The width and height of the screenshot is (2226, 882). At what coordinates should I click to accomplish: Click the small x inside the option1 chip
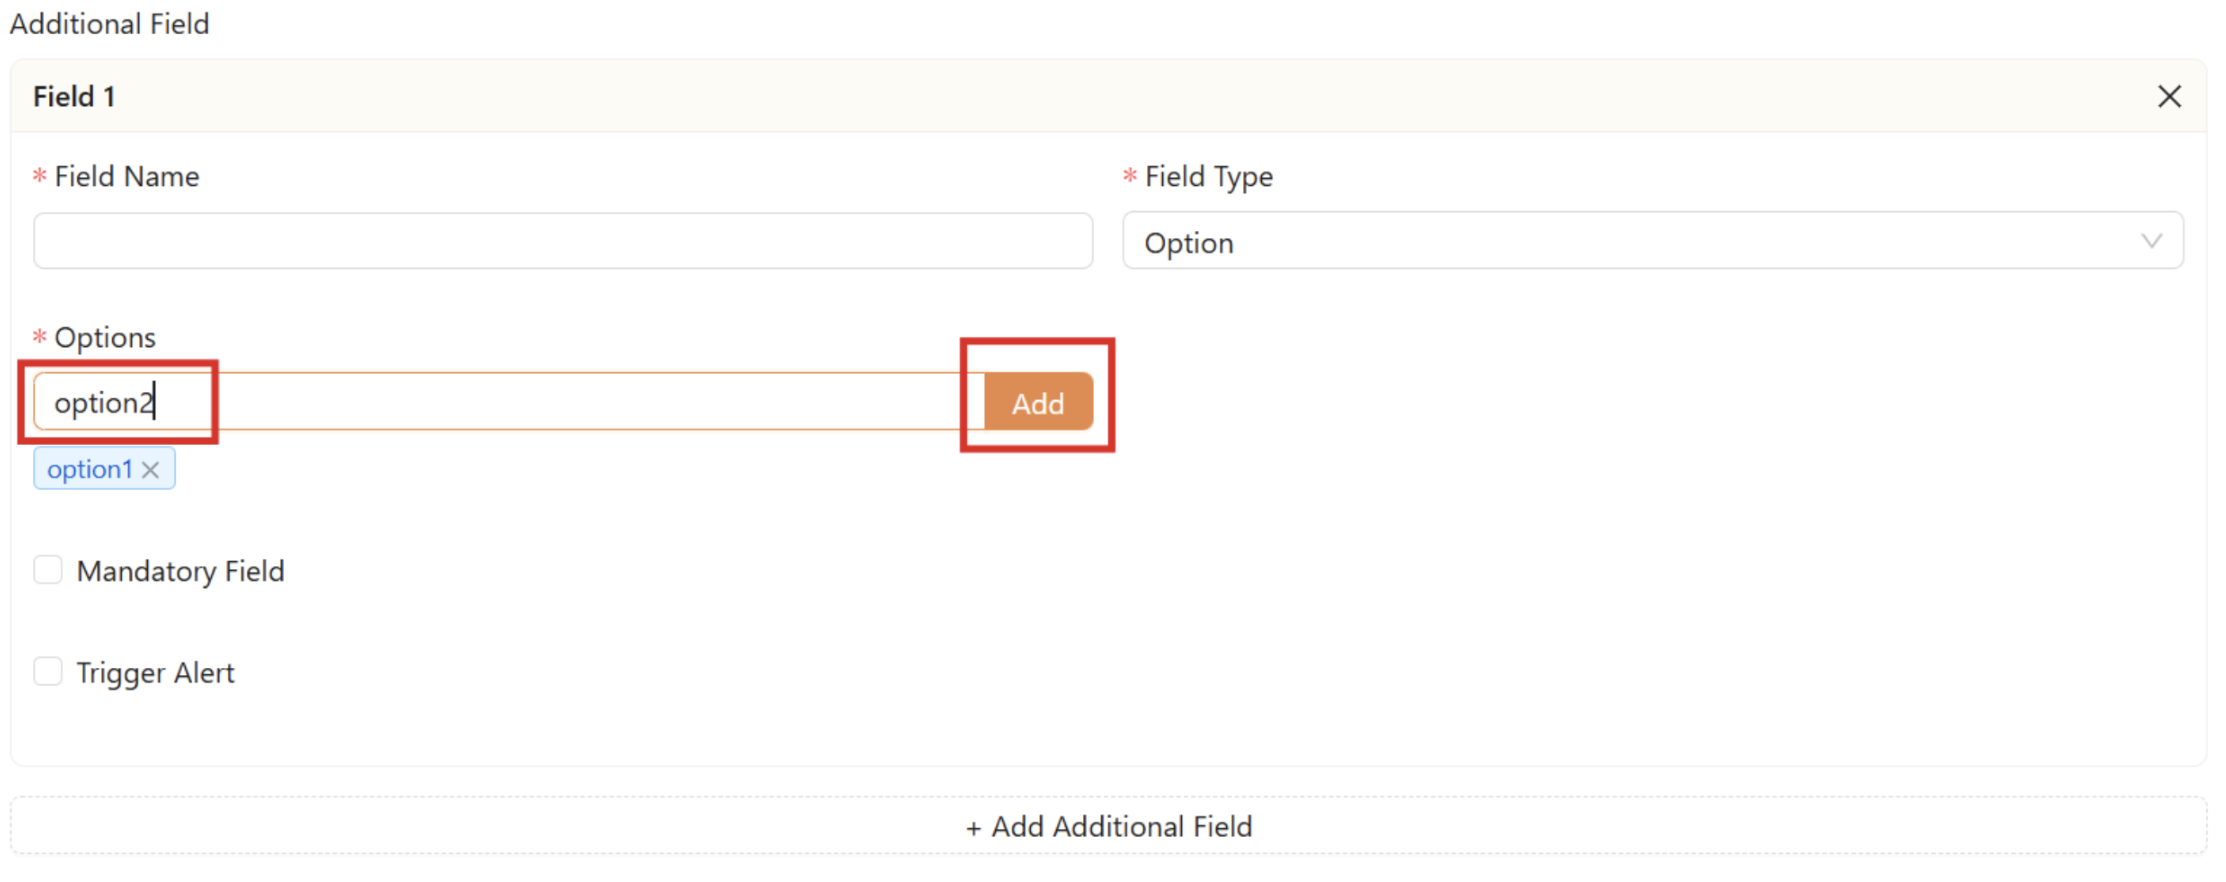click(152, 468)
